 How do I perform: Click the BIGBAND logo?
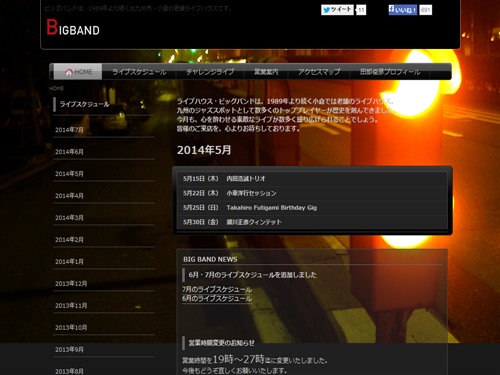click(x=73, y=27)
